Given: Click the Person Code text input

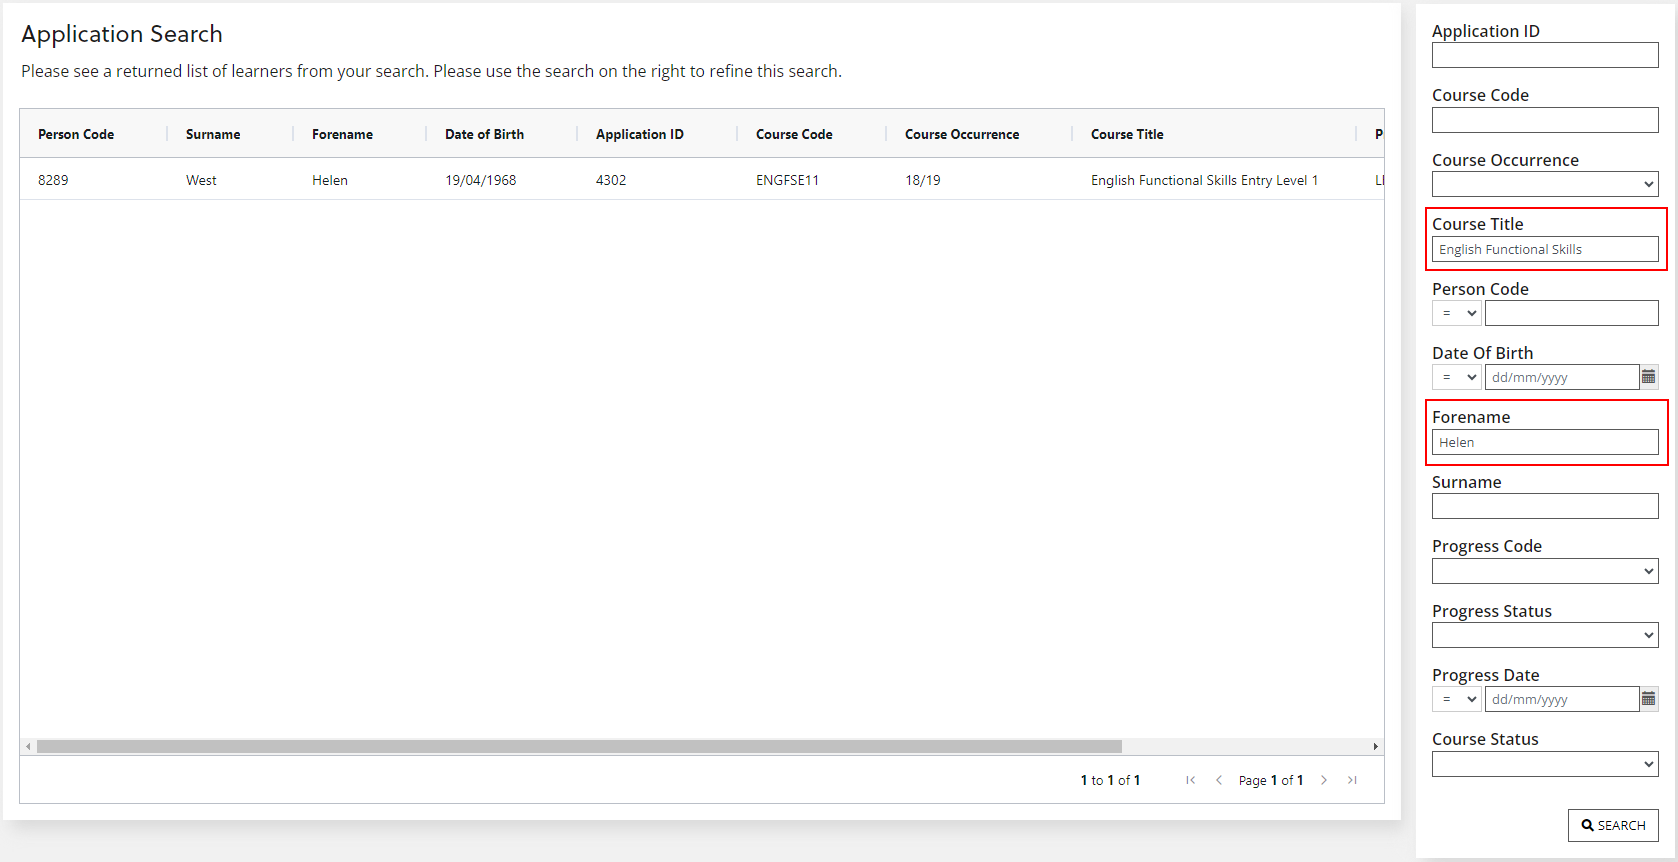Looking at the screenshot, I should pyautogui.click(x=1572, y=313).
